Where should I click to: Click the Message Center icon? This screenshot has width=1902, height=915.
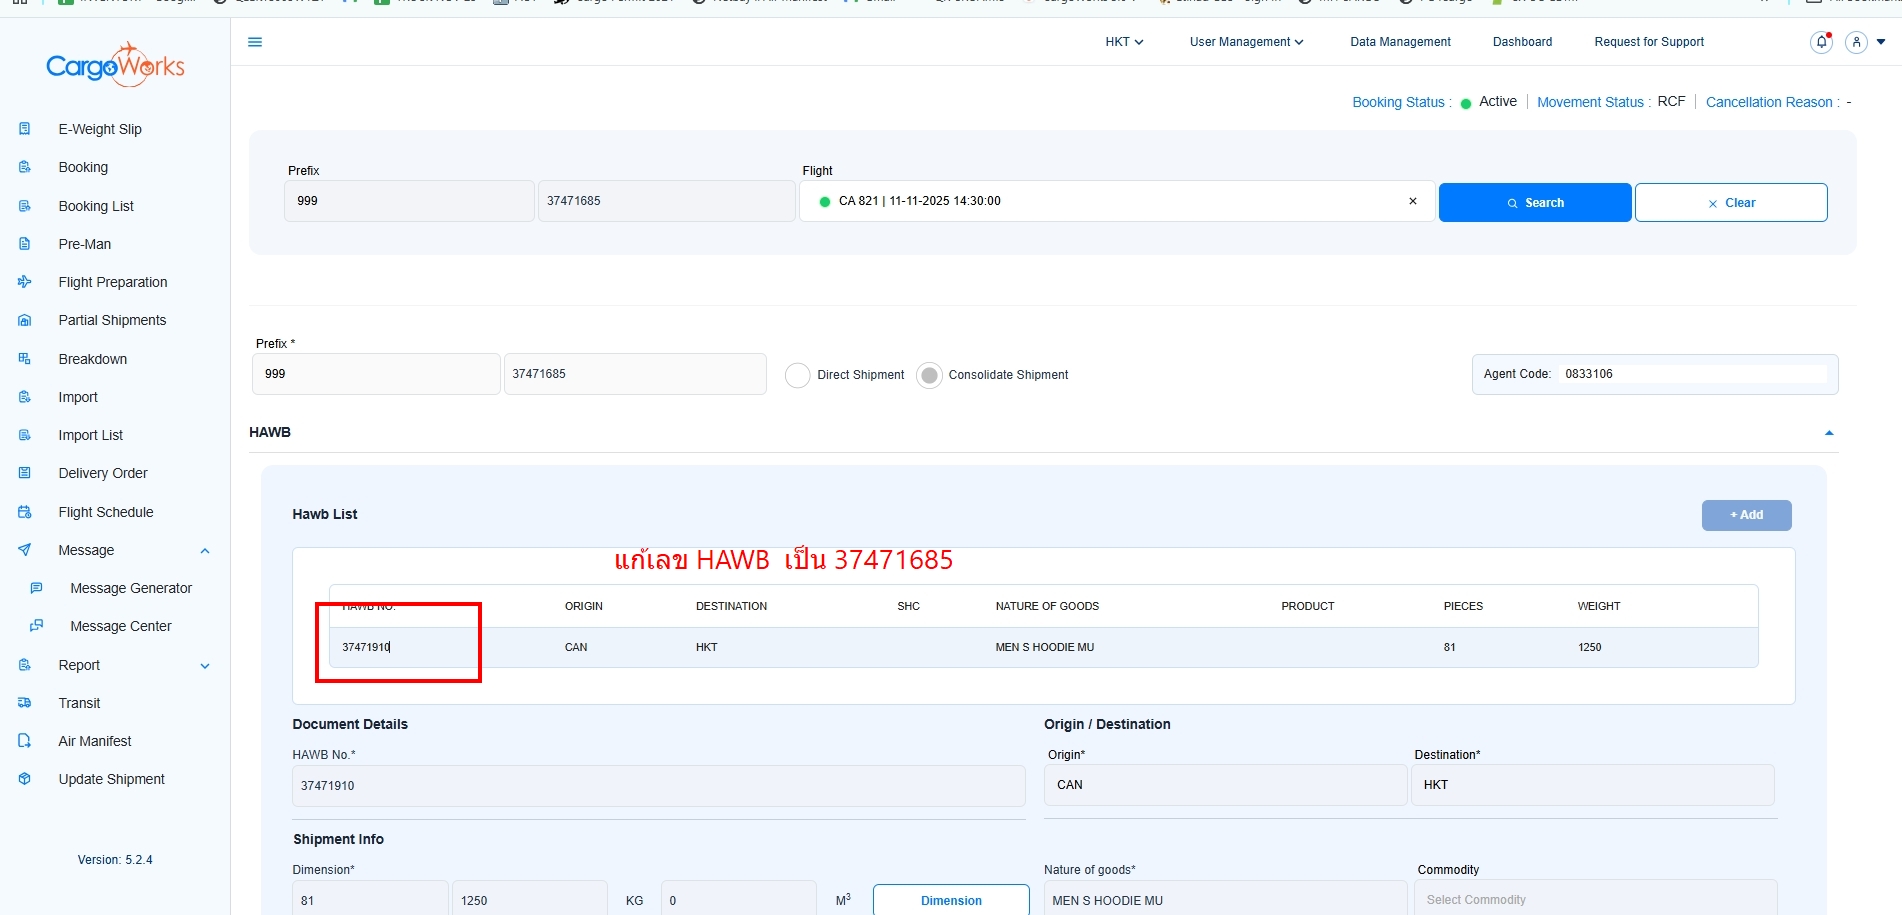(x=37, y=626)
